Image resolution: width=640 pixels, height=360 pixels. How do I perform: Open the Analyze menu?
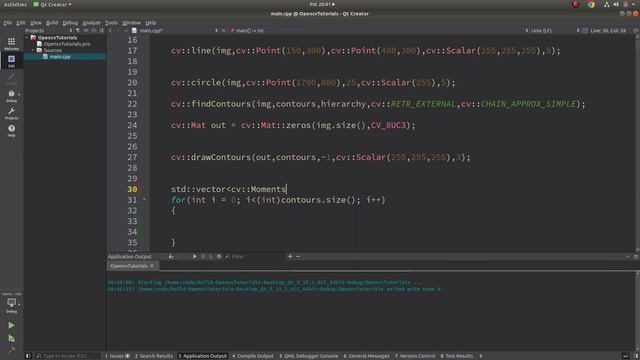pyautogui.click(x=91, y=23)
